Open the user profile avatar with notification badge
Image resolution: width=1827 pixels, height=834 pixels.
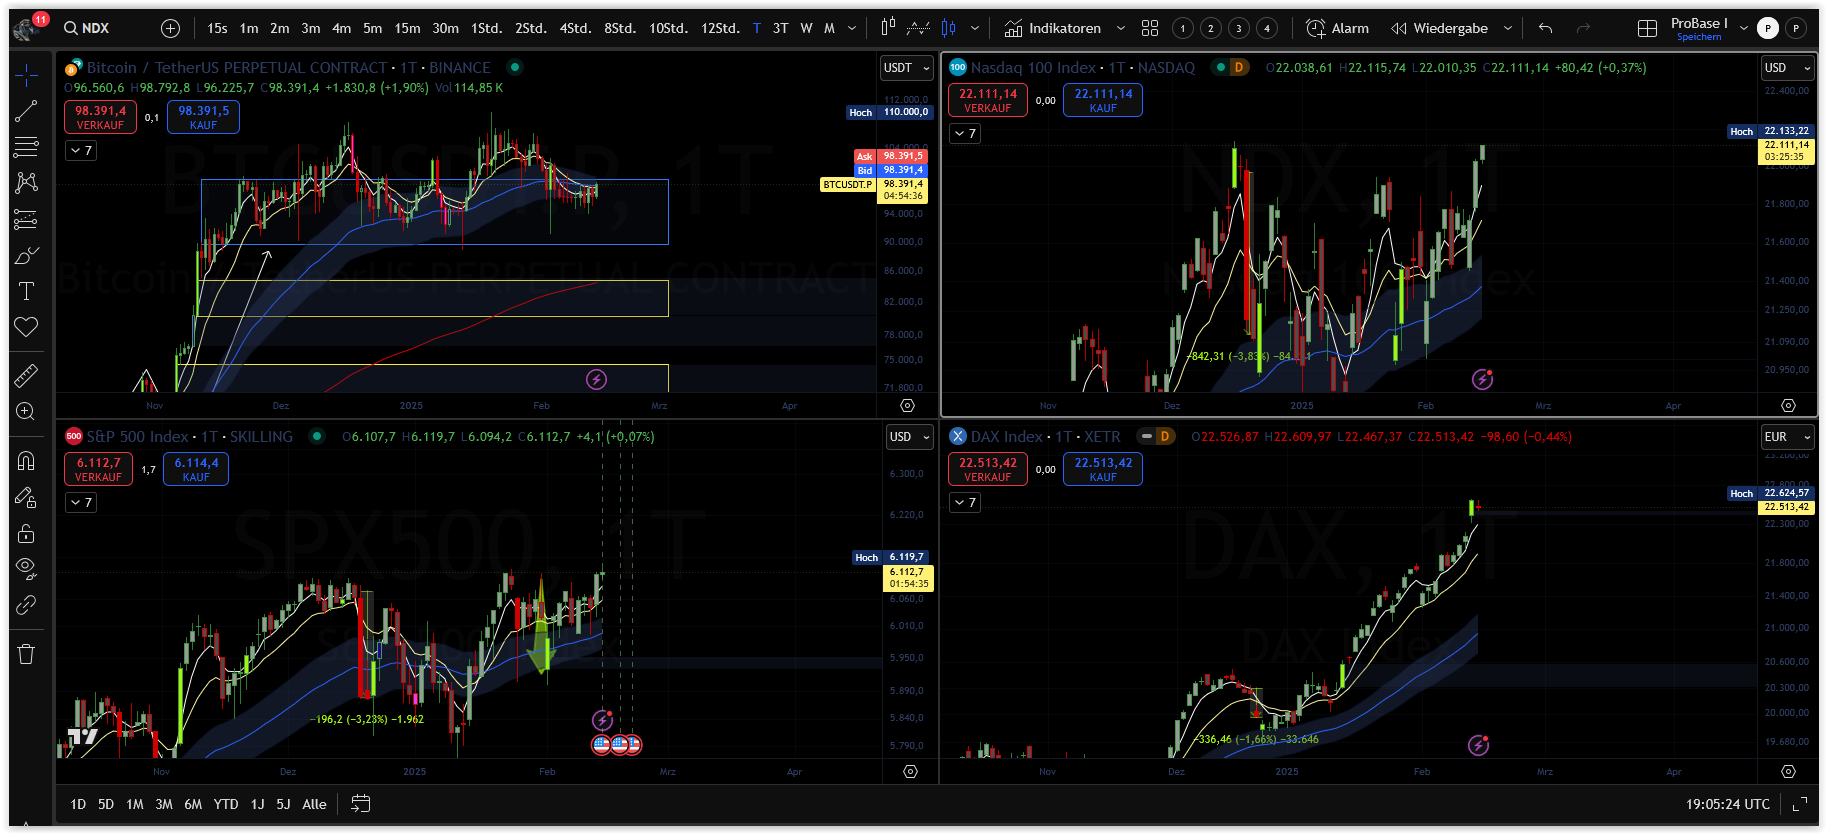(27, 28)
